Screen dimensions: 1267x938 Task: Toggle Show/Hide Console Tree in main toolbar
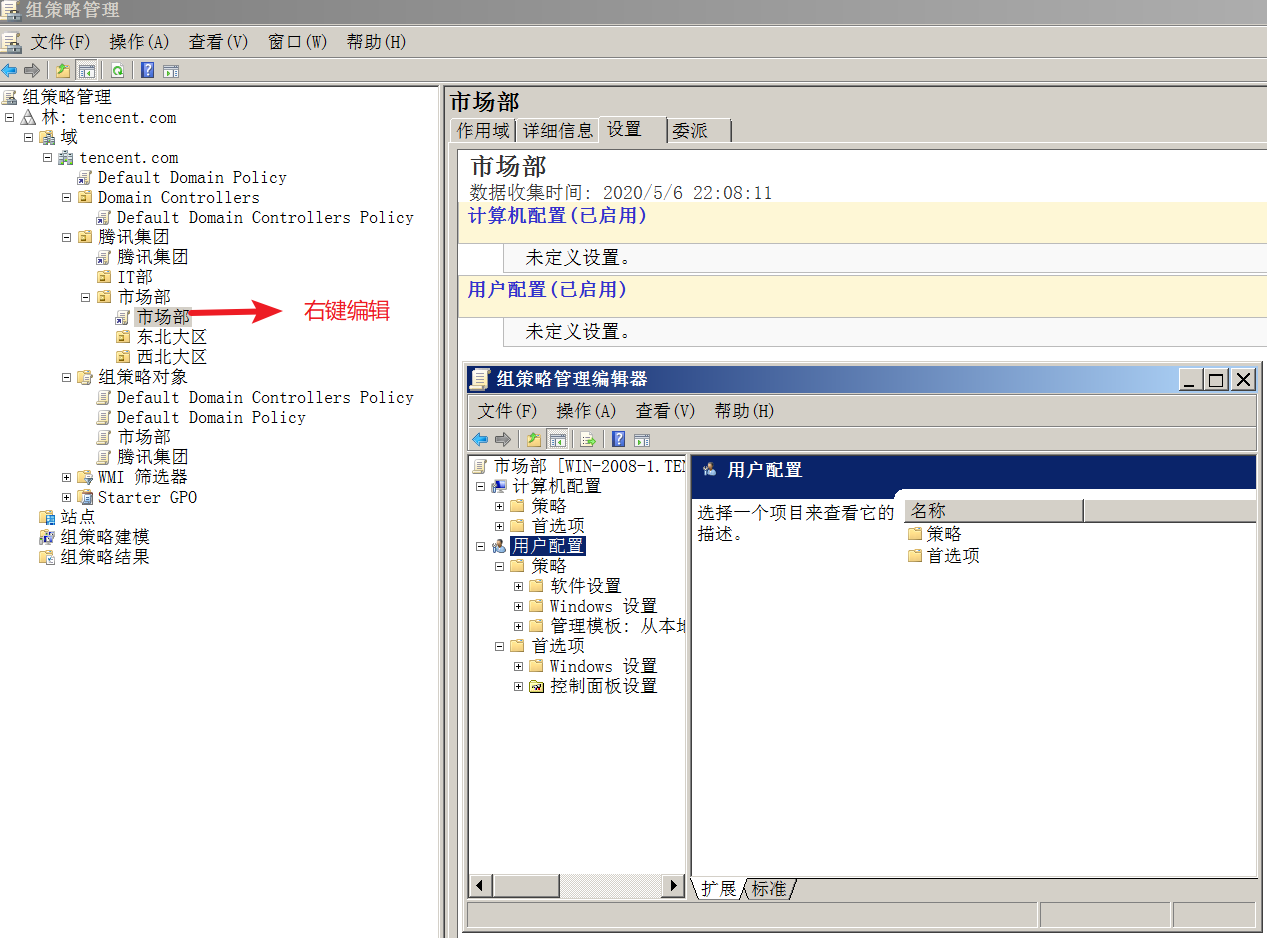click(x=87, y=70)
